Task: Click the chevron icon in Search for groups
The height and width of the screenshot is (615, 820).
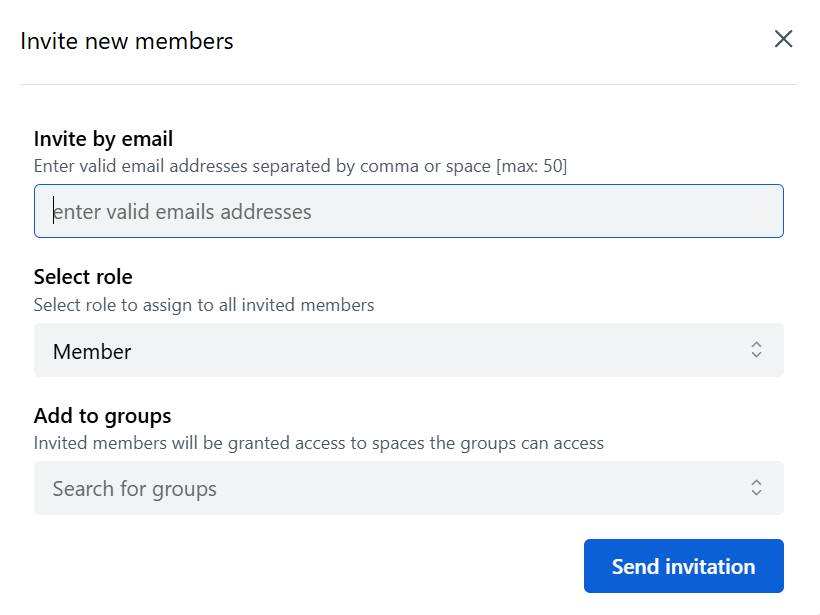Action: click(756, 488)
